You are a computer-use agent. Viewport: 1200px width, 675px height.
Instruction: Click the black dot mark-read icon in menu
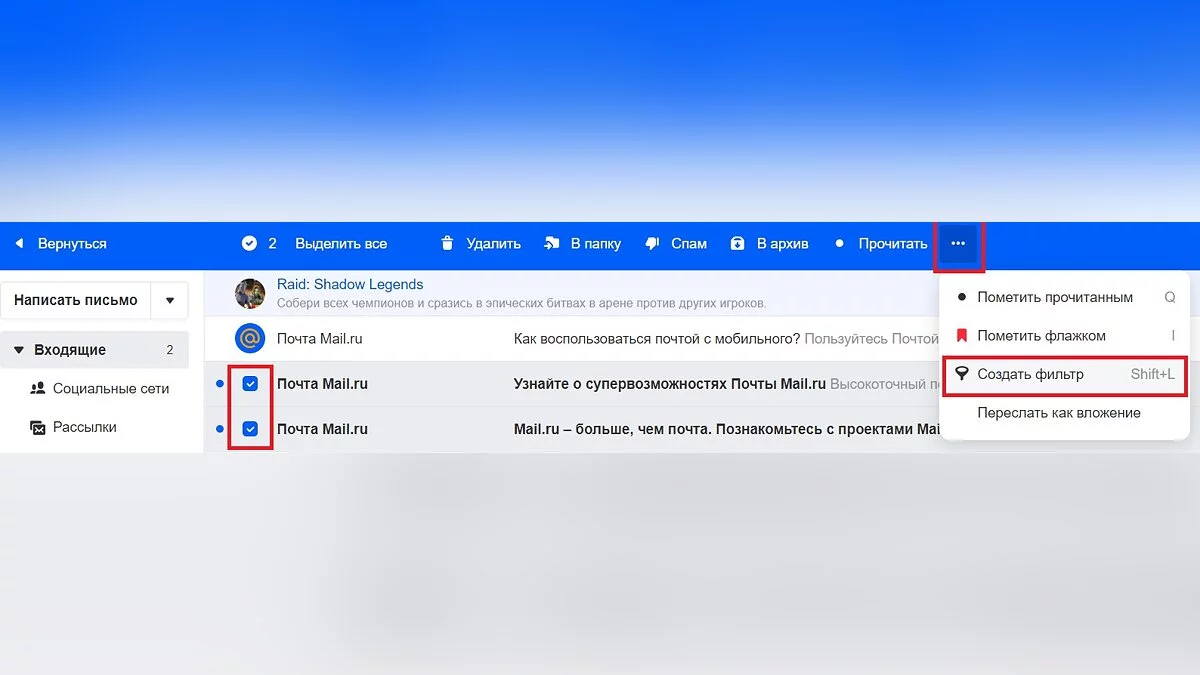pos(962,297)
